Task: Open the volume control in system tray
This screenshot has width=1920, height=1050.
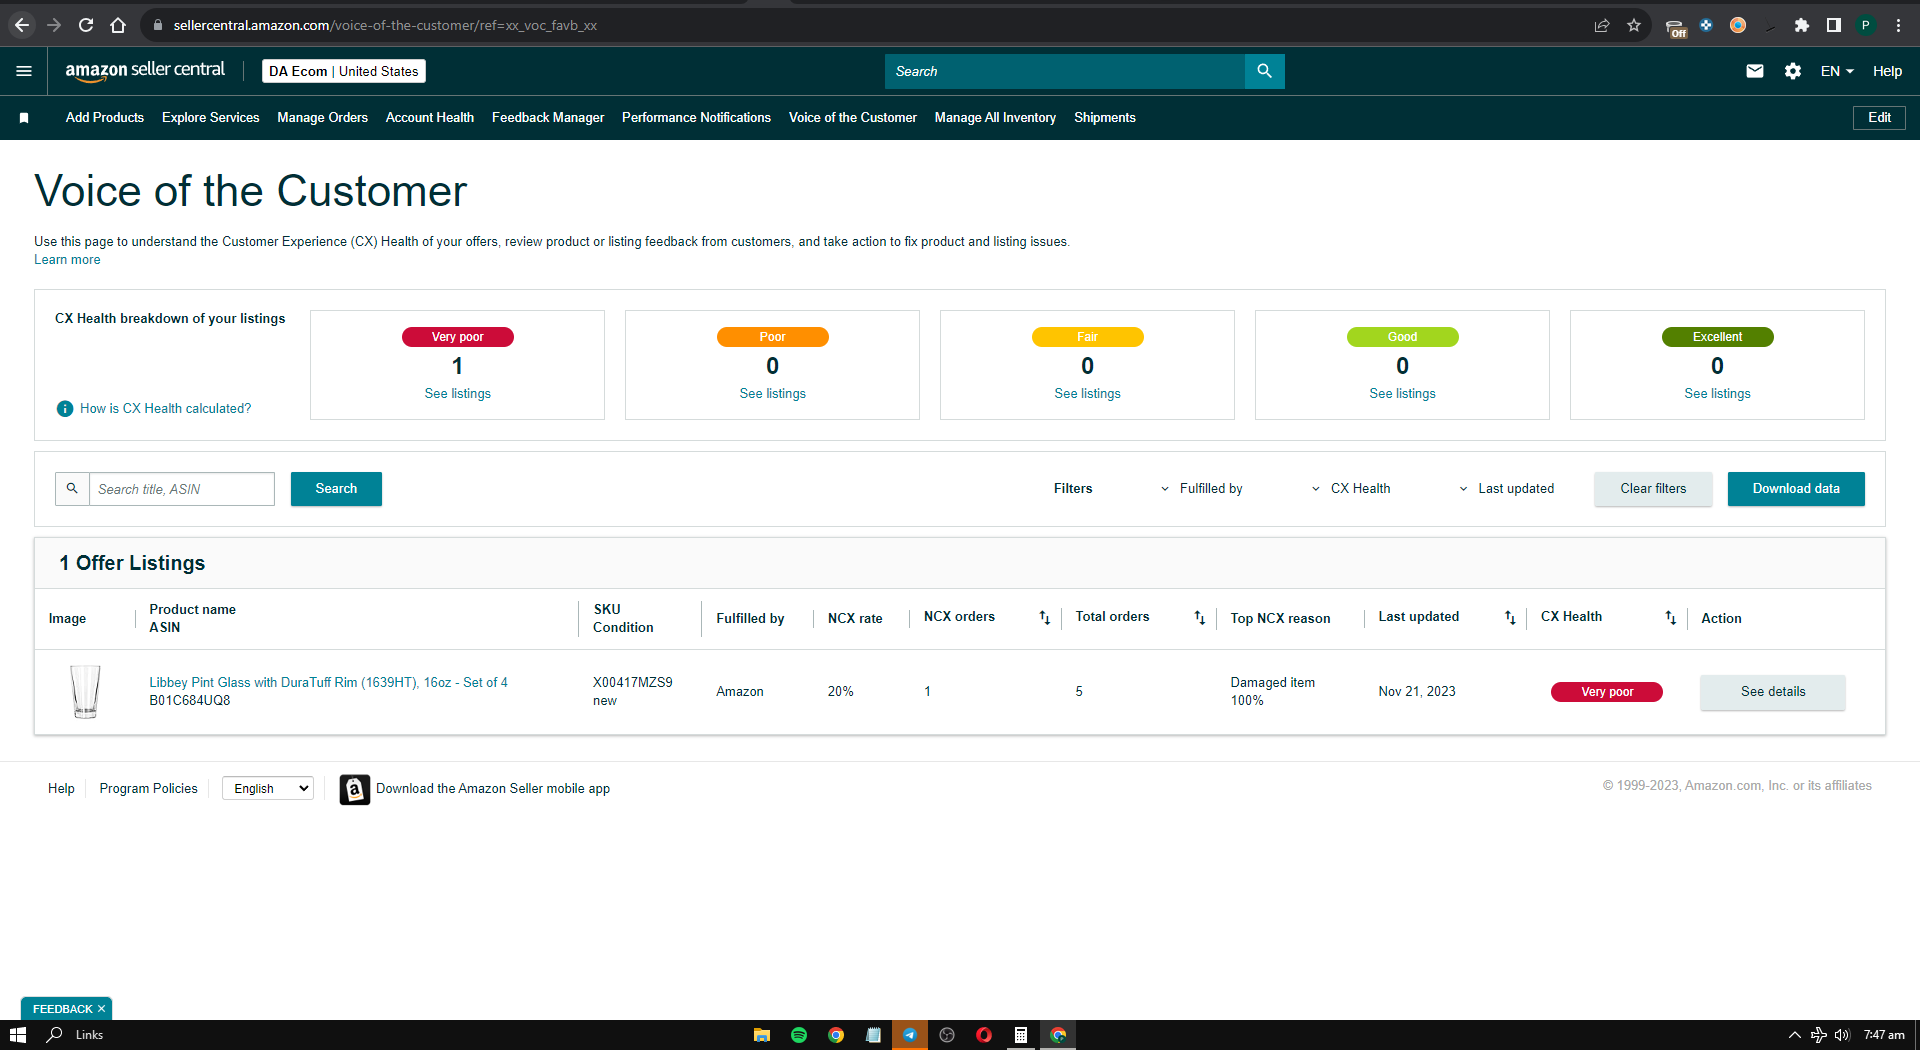Action: pos(1842,1035)
